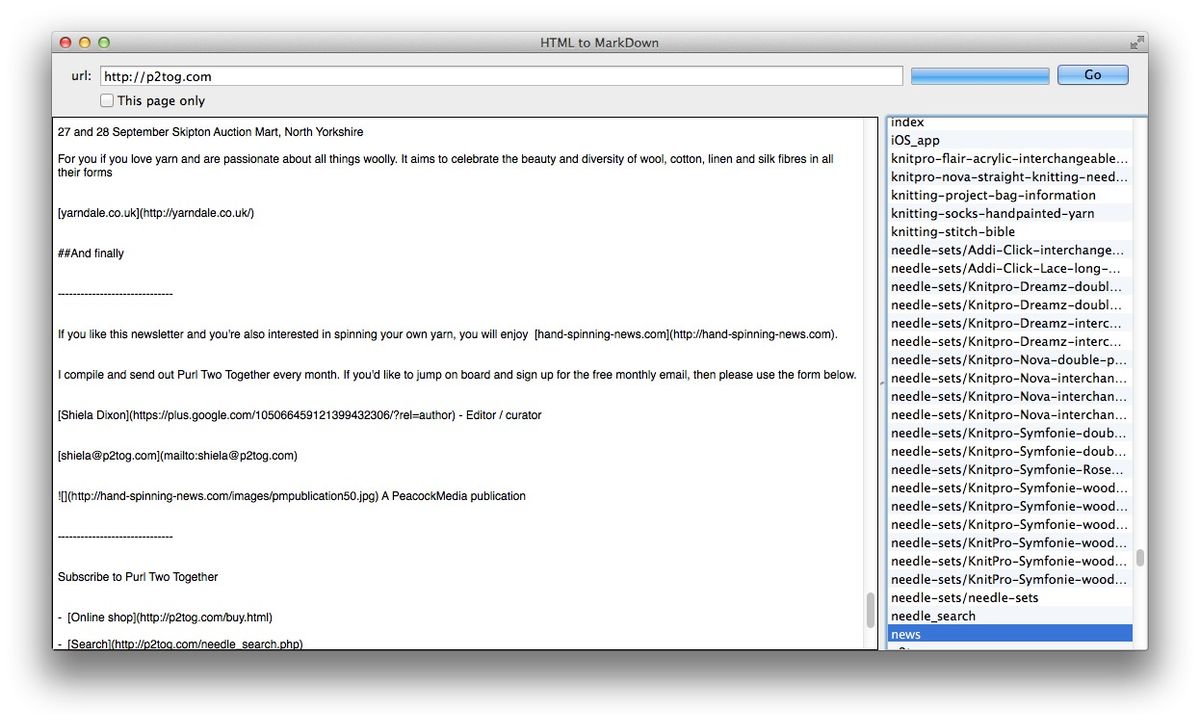Open the yarndale.co.uk link in the markdown text
1200x714 pixels.
coord(152,213)
